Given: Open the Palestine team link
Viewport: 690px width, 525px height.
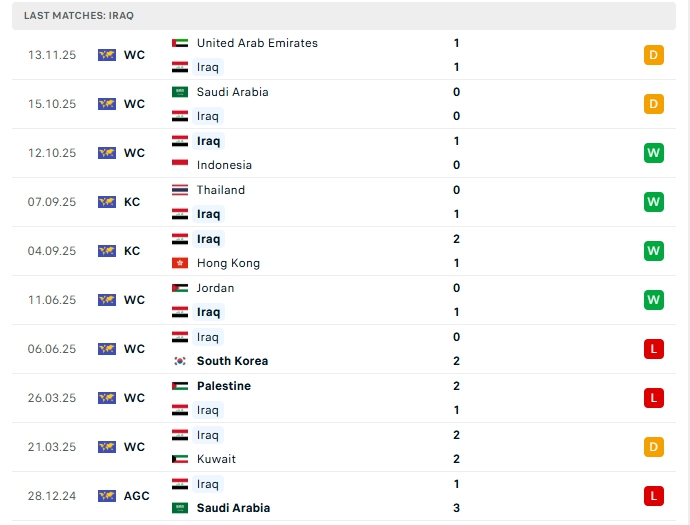Looking at the screenshot, I should pyautogui.click(x=224, y=386).
